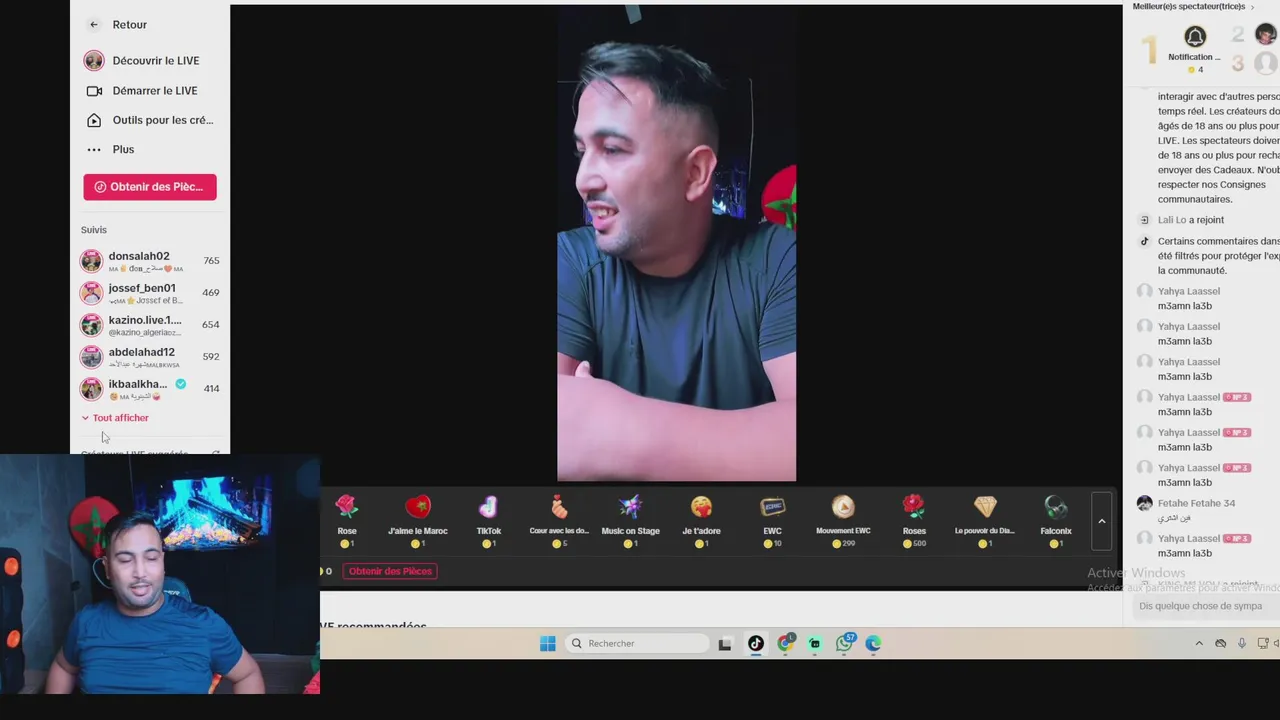Open donsalah02 followed live channel
Viewport: 1280px width, 720px height.
pyautogui.click(x=150, y=261)
